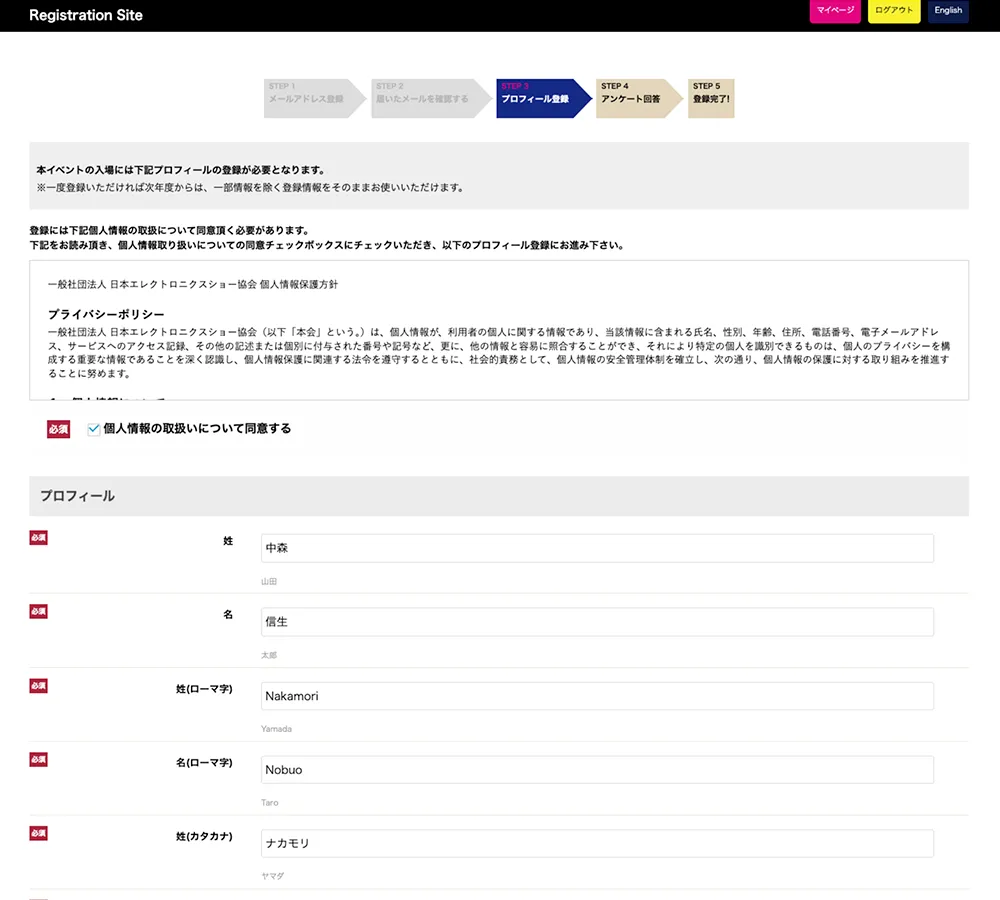Focus the 姓 field containing 中森
This screenshot has width=1000, height=900.
597,548
